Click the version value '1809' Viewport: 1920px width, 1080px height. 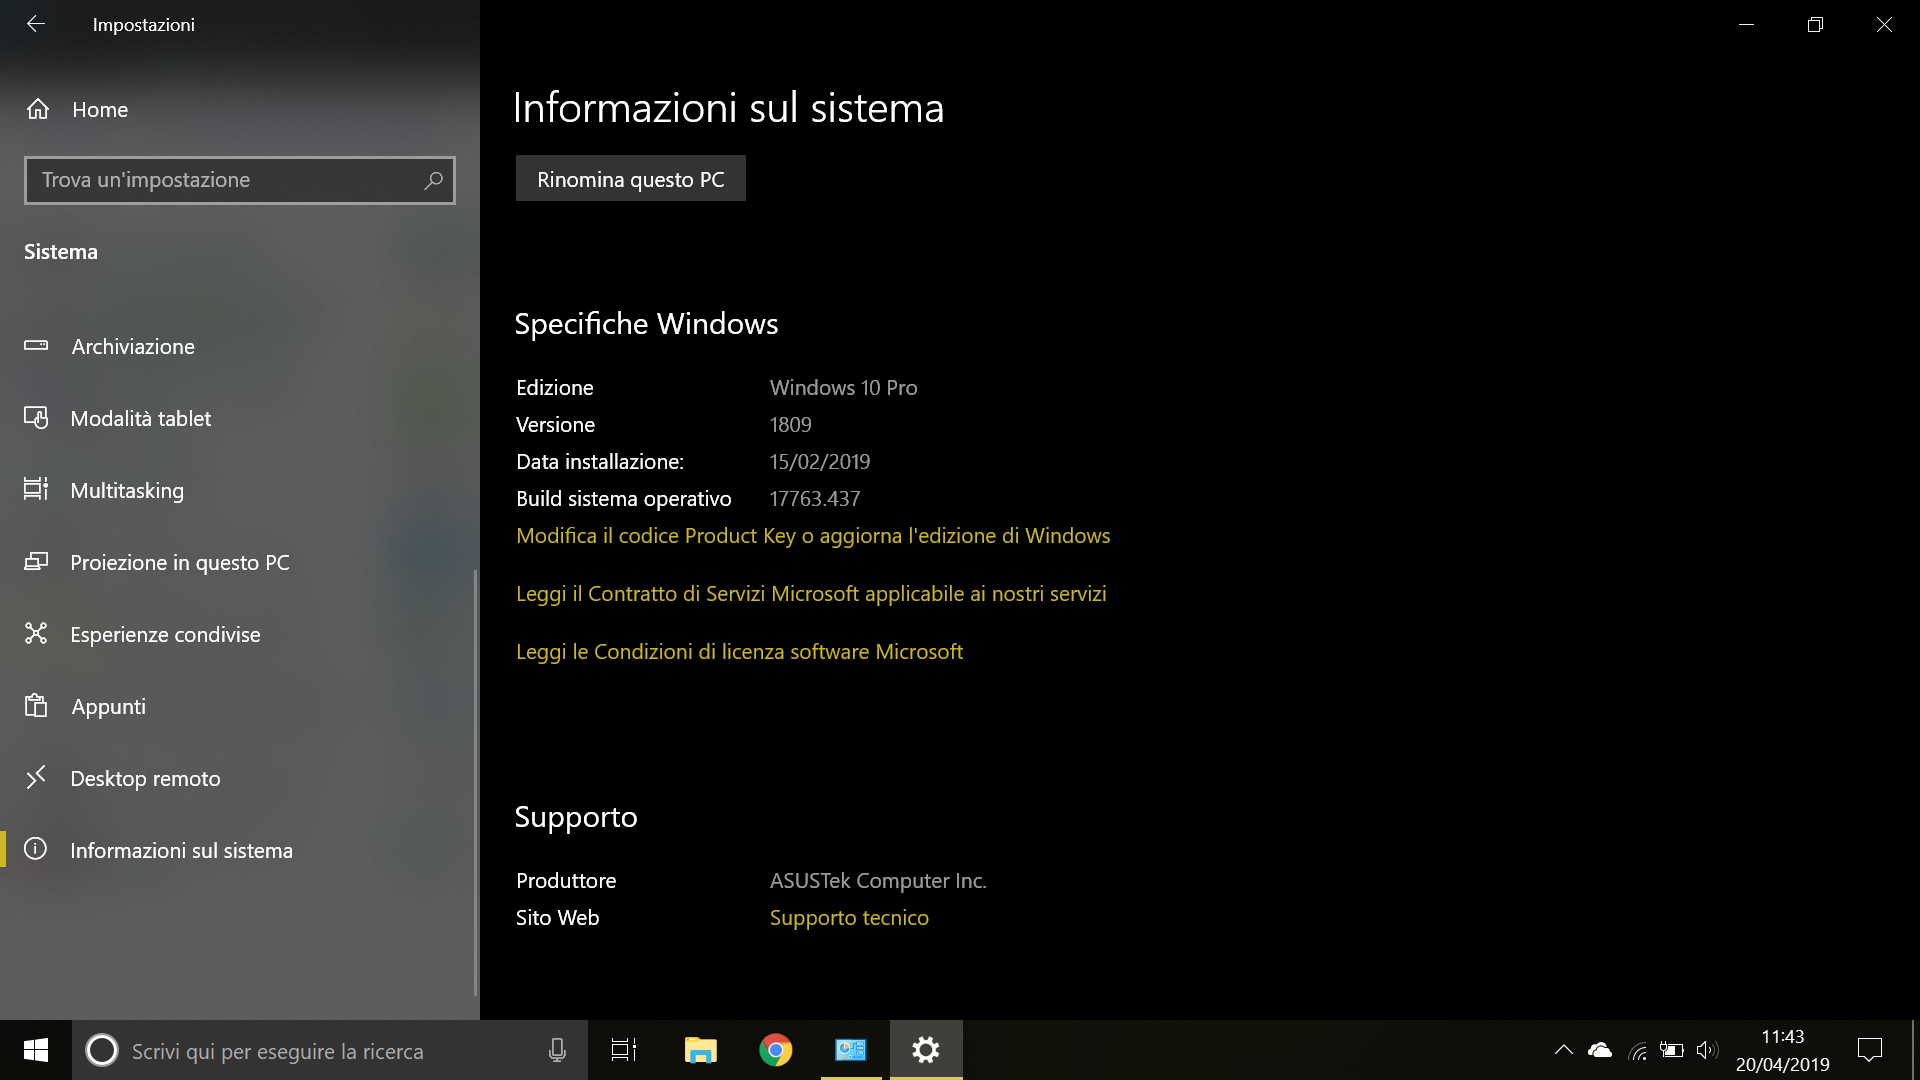(x=790, y=425)
